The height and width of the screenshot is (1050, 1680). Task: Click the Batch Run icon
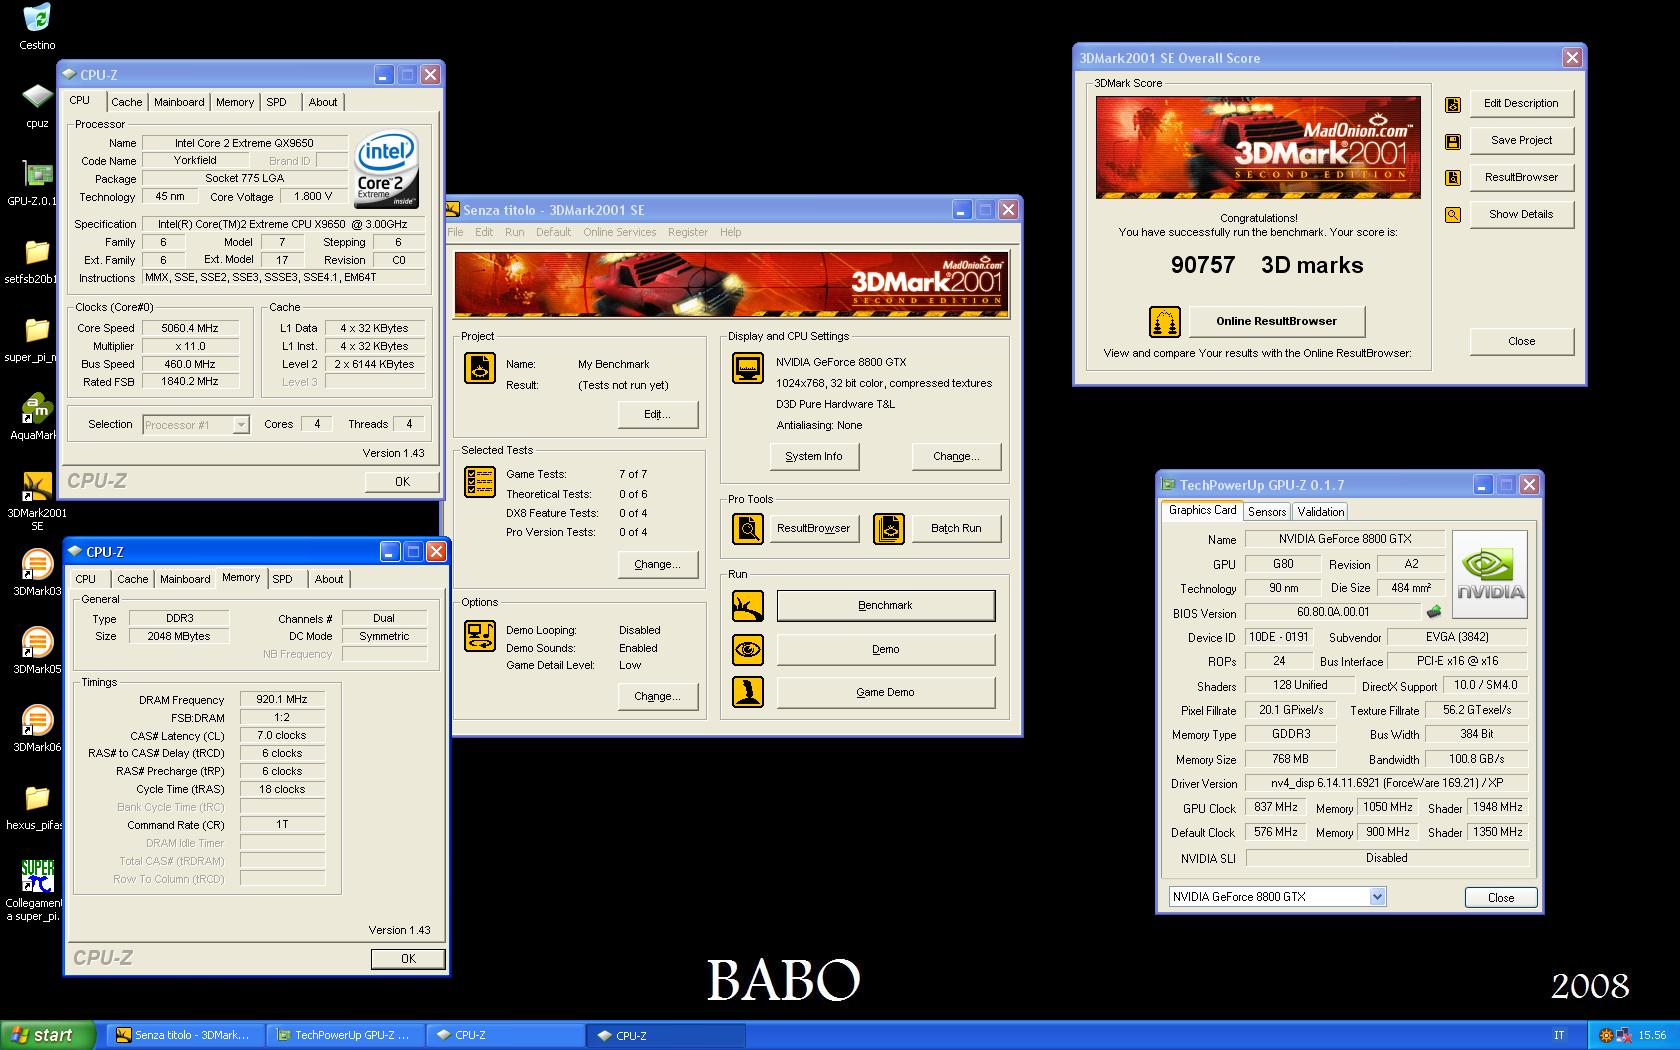[889, 528]
